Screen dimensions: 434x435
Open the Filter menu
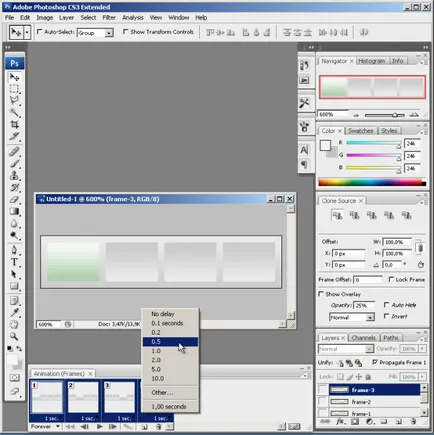(109, 18)
